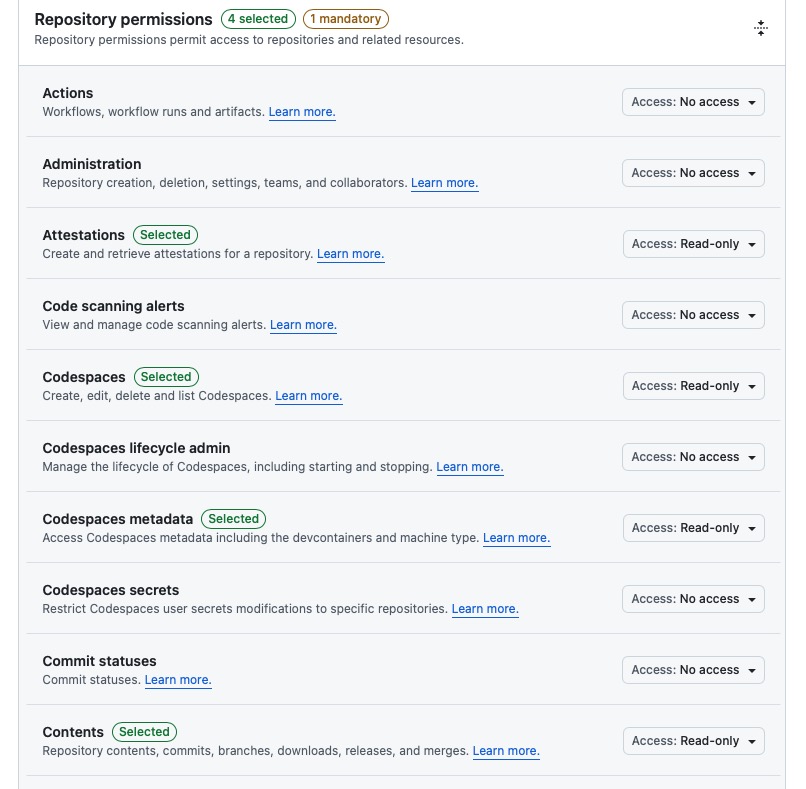The height and width of the screenshot is (789, 806).
Task: Follow Learn more link for Actions
Action: click(x=302, y=112)
